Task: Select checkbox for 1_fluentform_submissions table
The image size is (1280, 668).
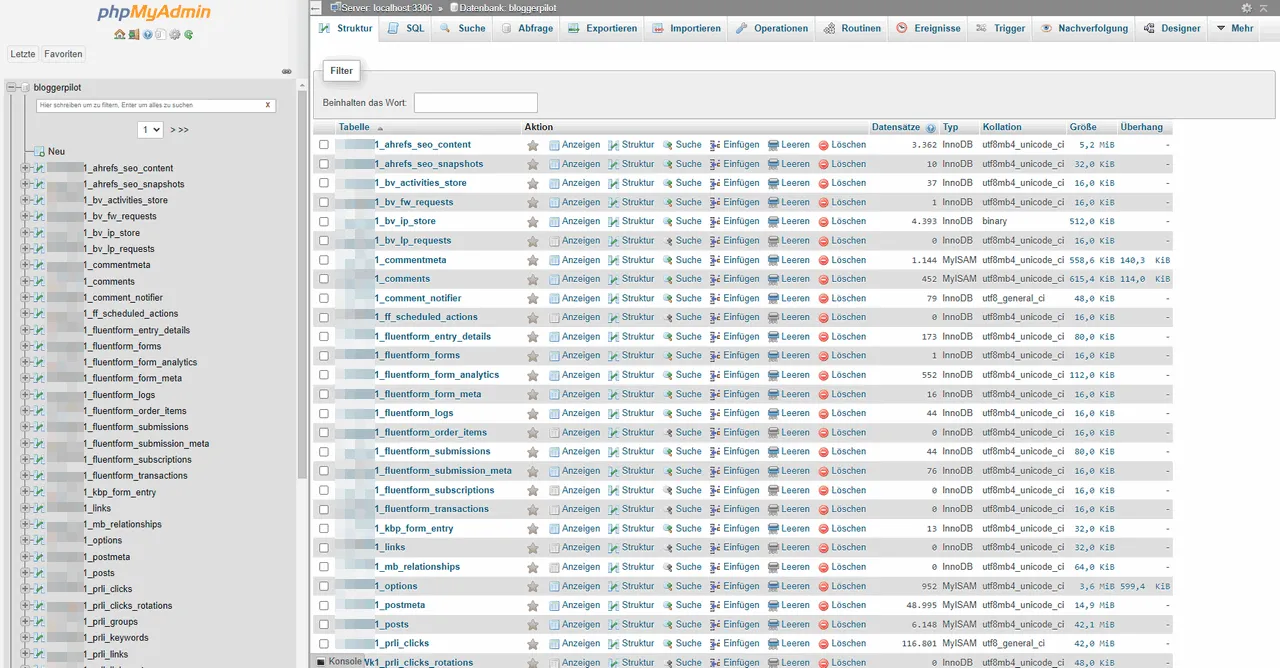Action: [324, 452]
